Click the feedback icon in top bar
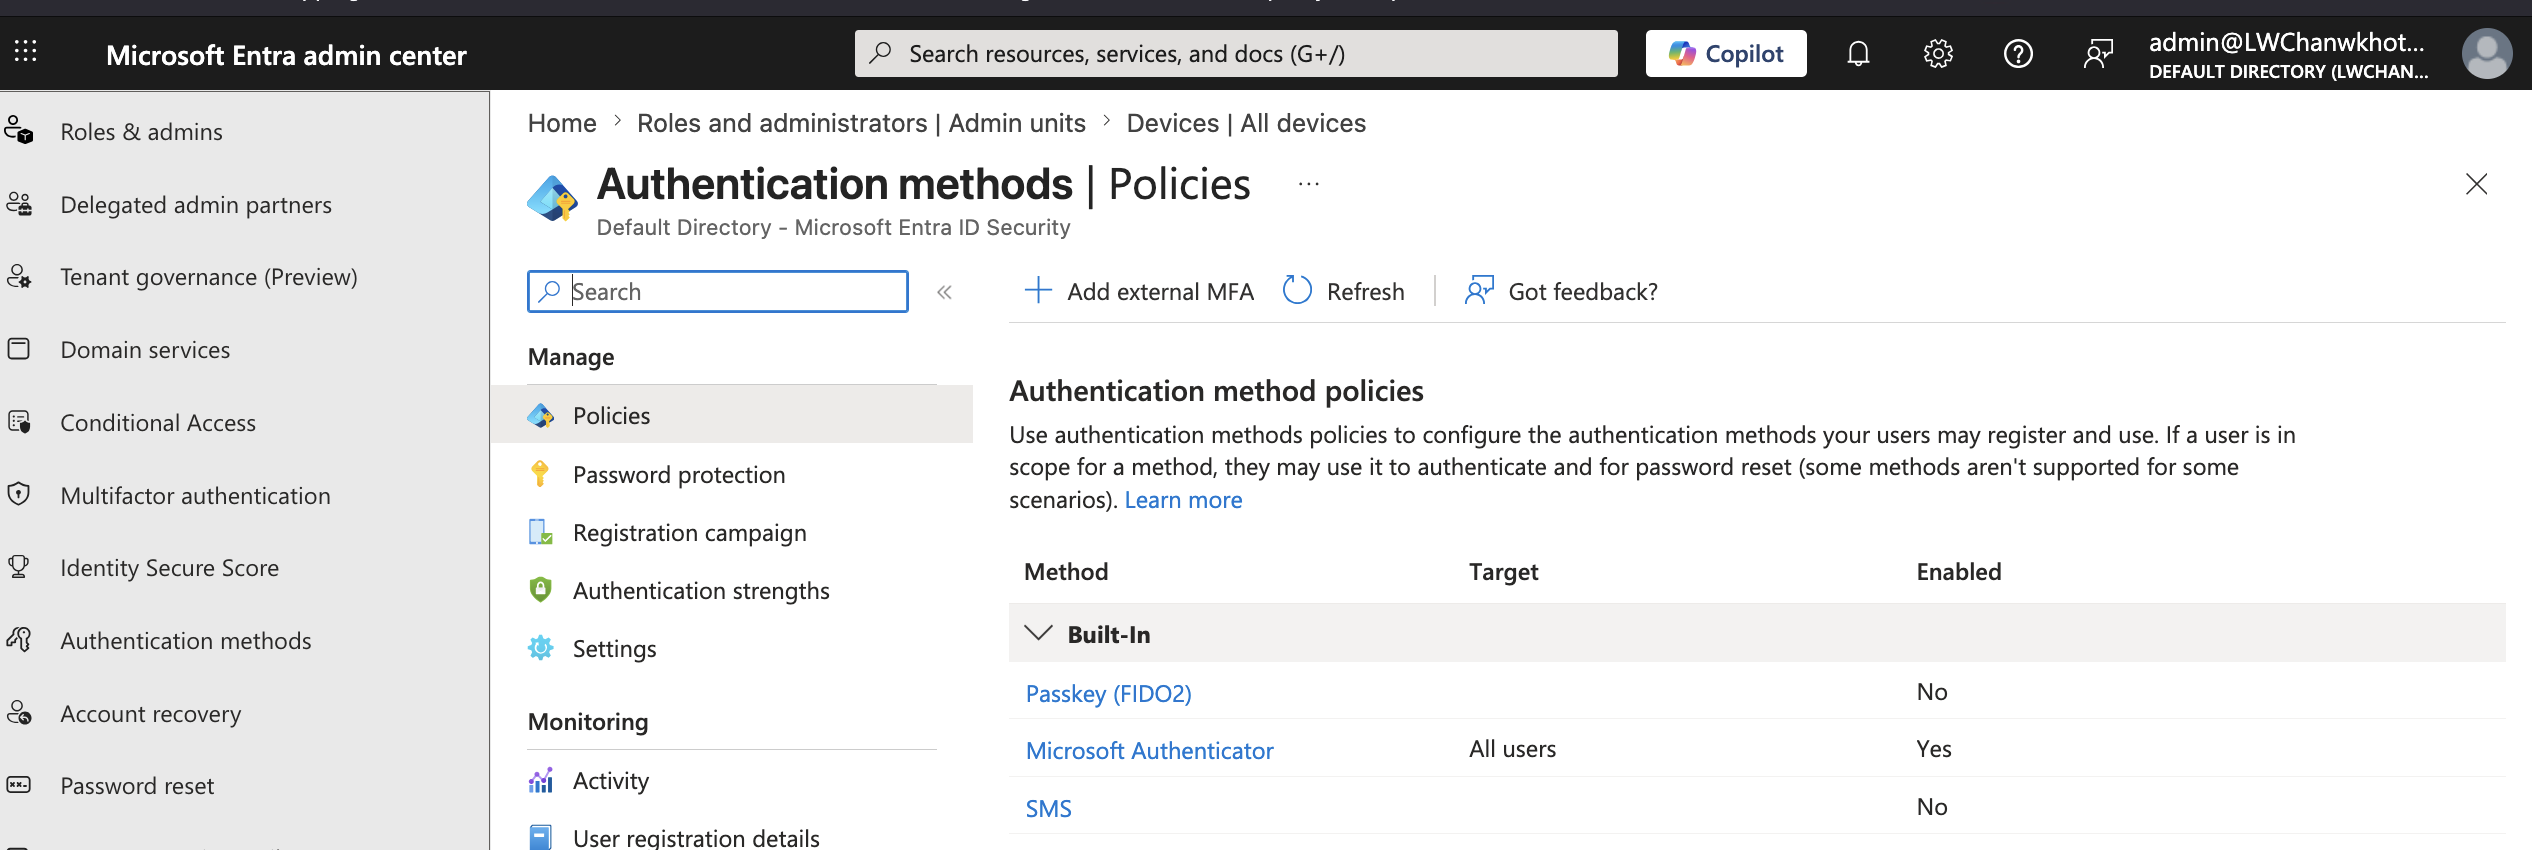 click(2098, 54)
